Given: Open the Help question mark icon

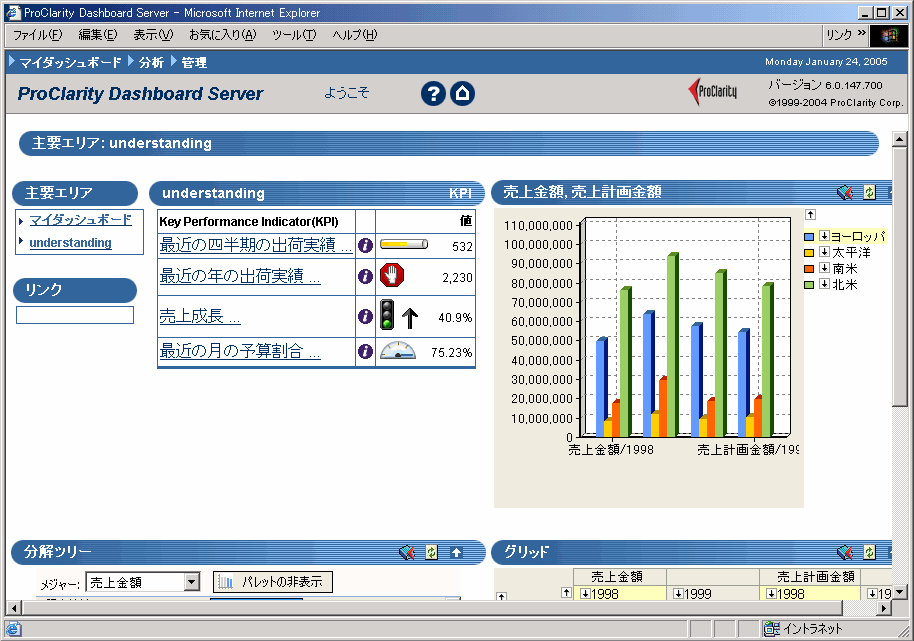Looking at the screenshot, I should tap(433, 93).
